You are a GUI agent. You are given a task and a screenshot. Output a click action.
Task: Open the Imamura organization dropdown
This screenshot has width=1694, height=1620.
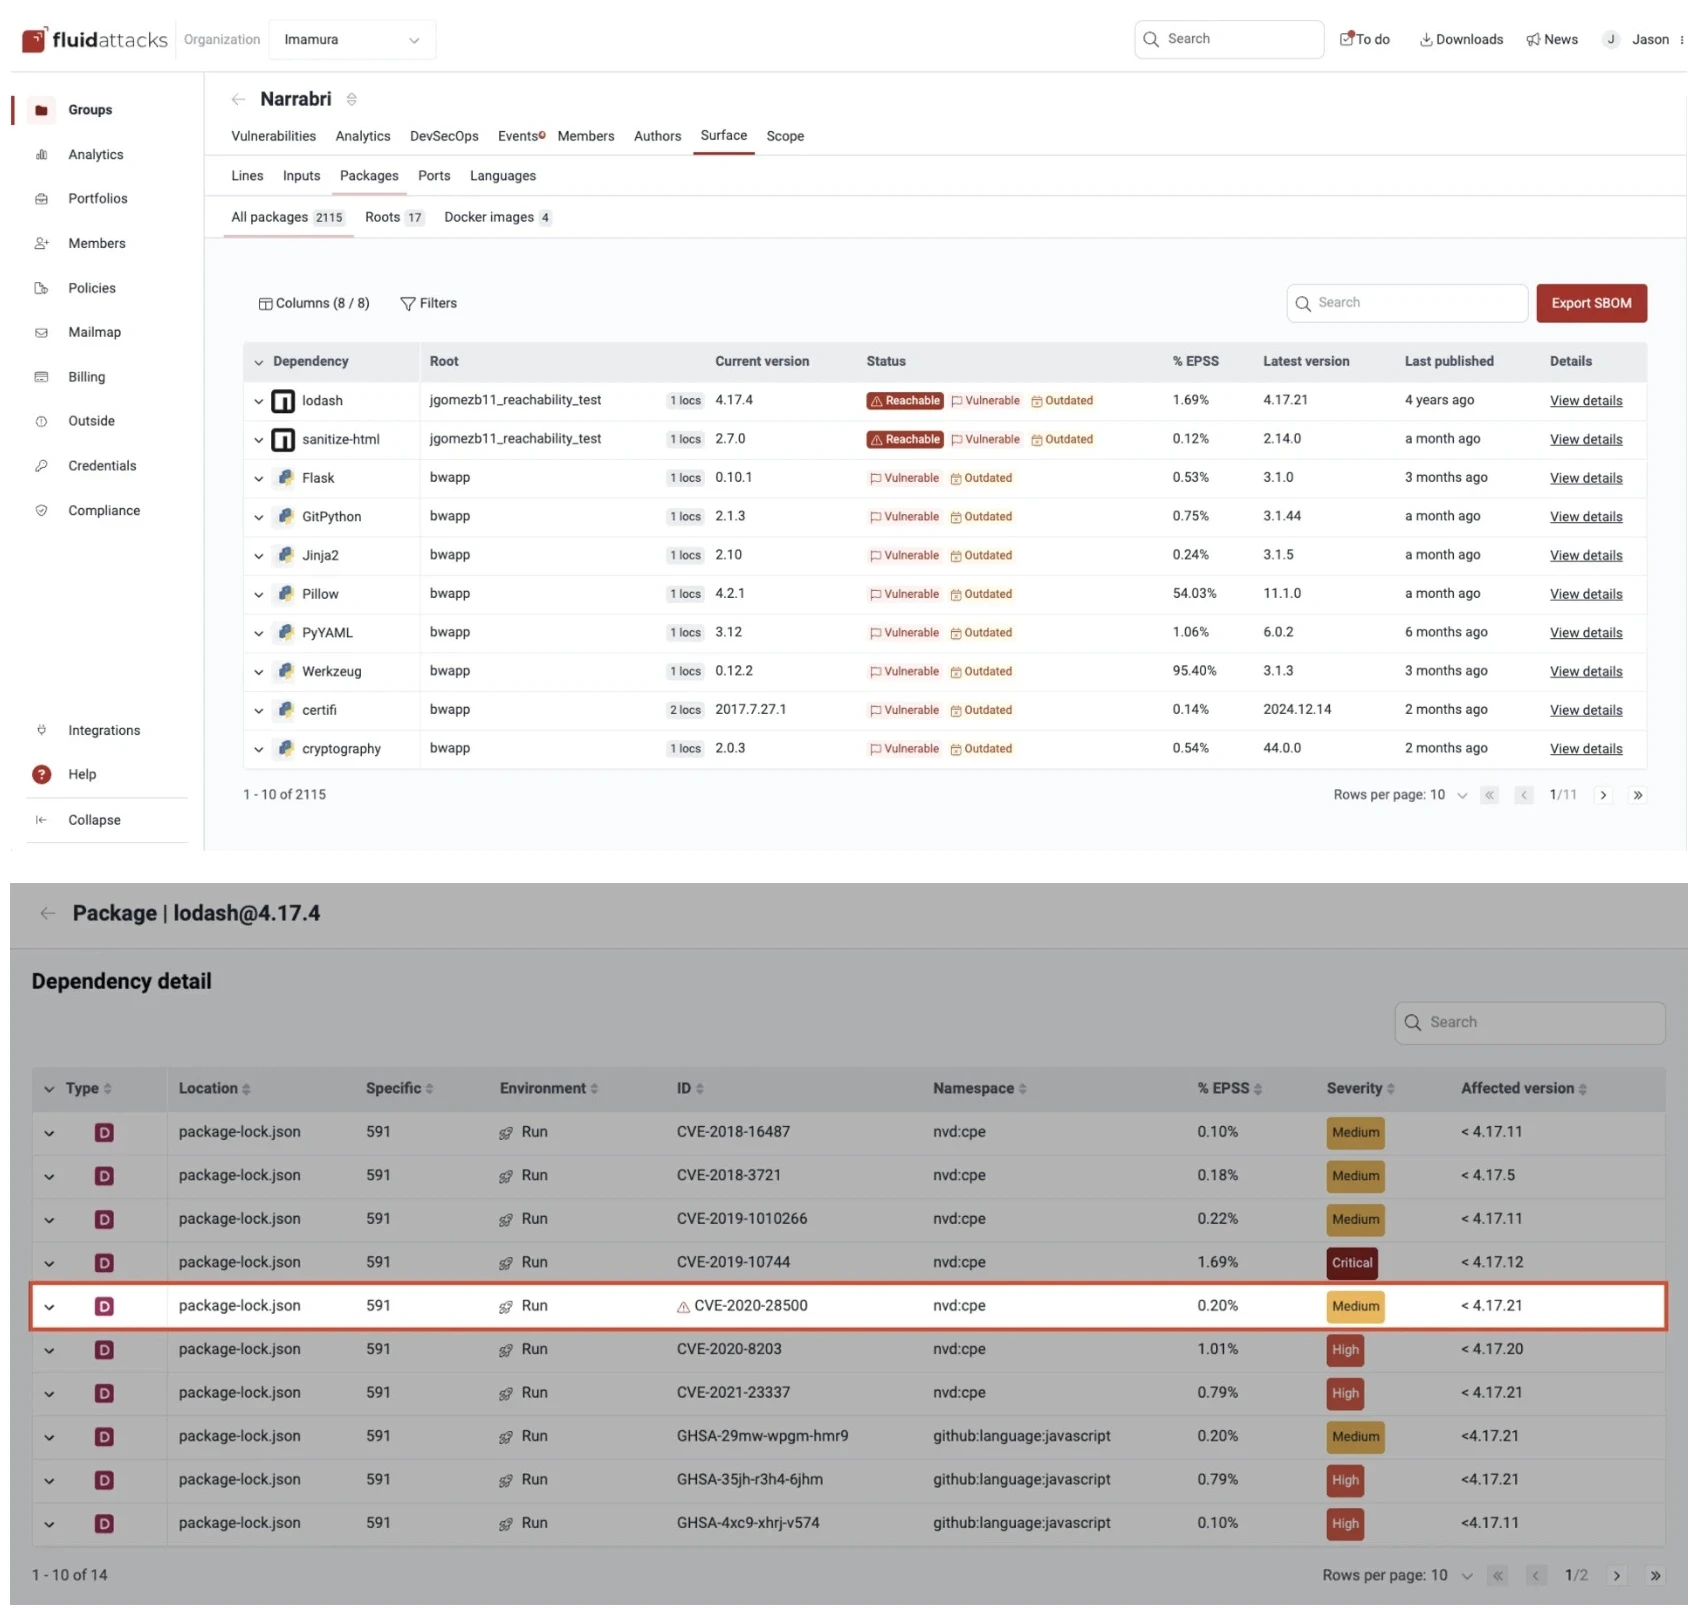point(352,40)
